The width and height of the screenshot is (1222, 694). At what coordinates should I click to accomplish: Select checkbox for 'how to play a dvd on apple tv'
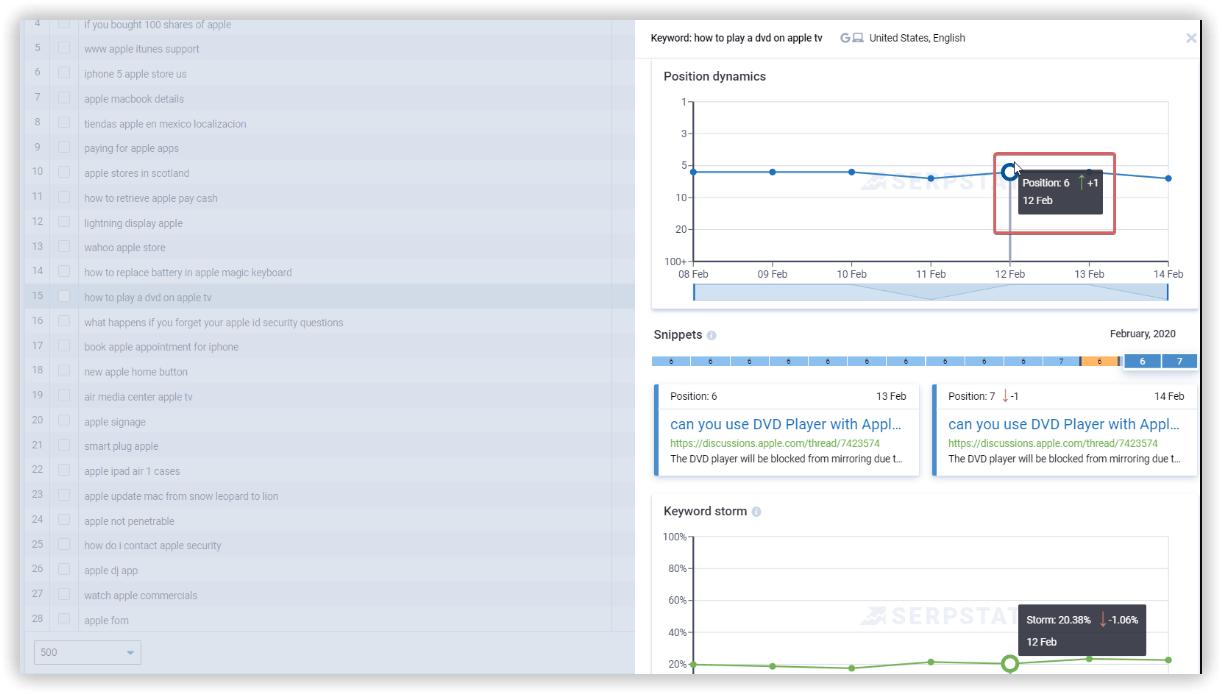click(64, 297)
